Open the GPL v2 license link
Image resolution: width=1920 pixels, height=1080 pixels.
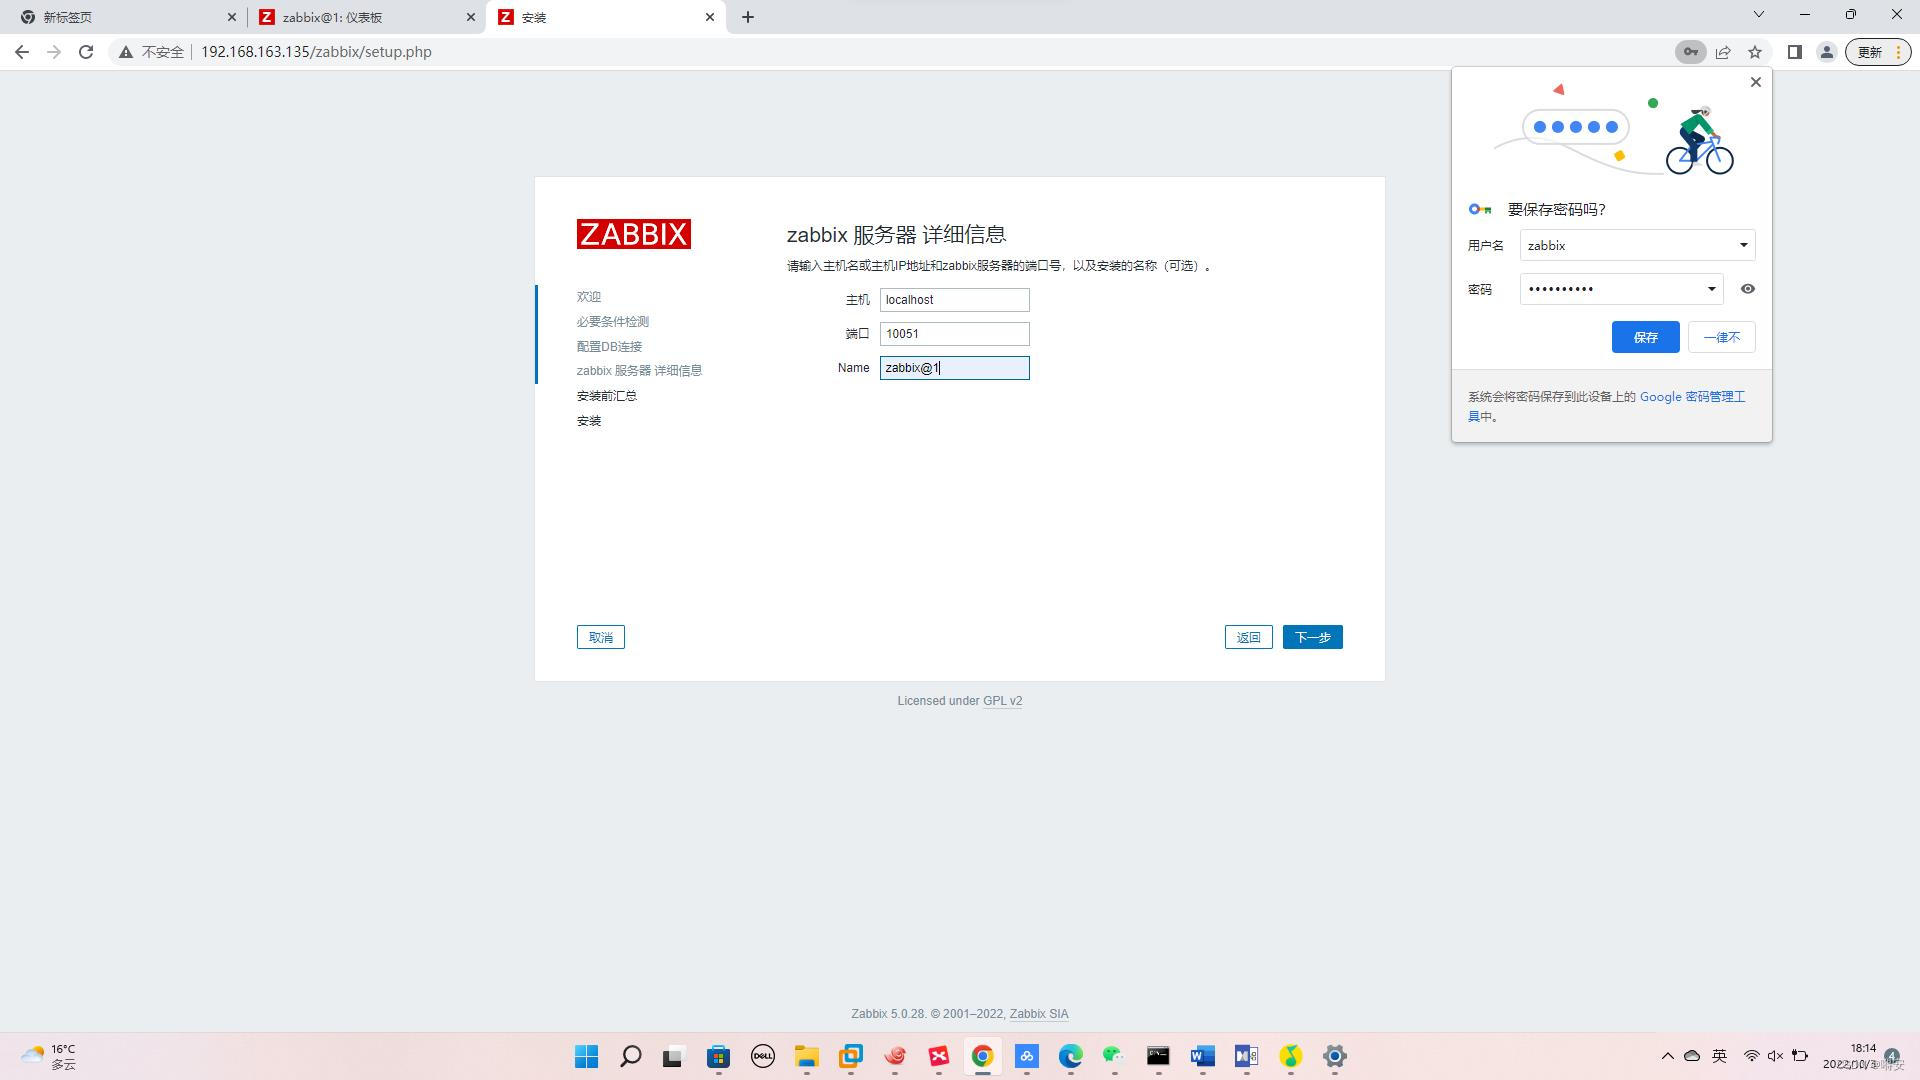(1002, 701)
